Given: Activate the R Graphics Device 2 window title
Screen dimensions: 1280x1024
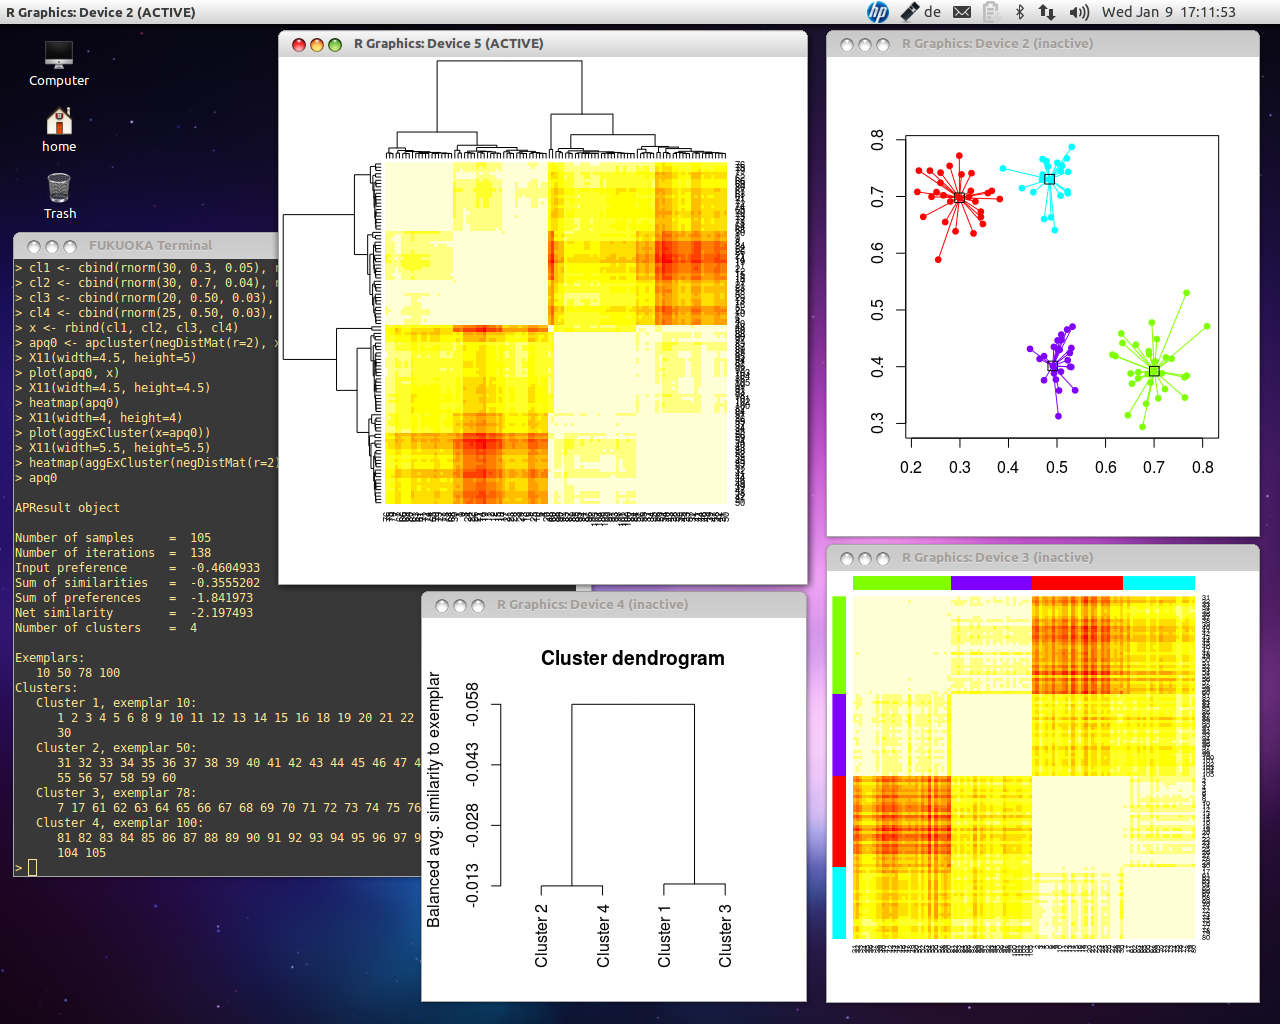Looking at the screenshot, I should 997,44.
